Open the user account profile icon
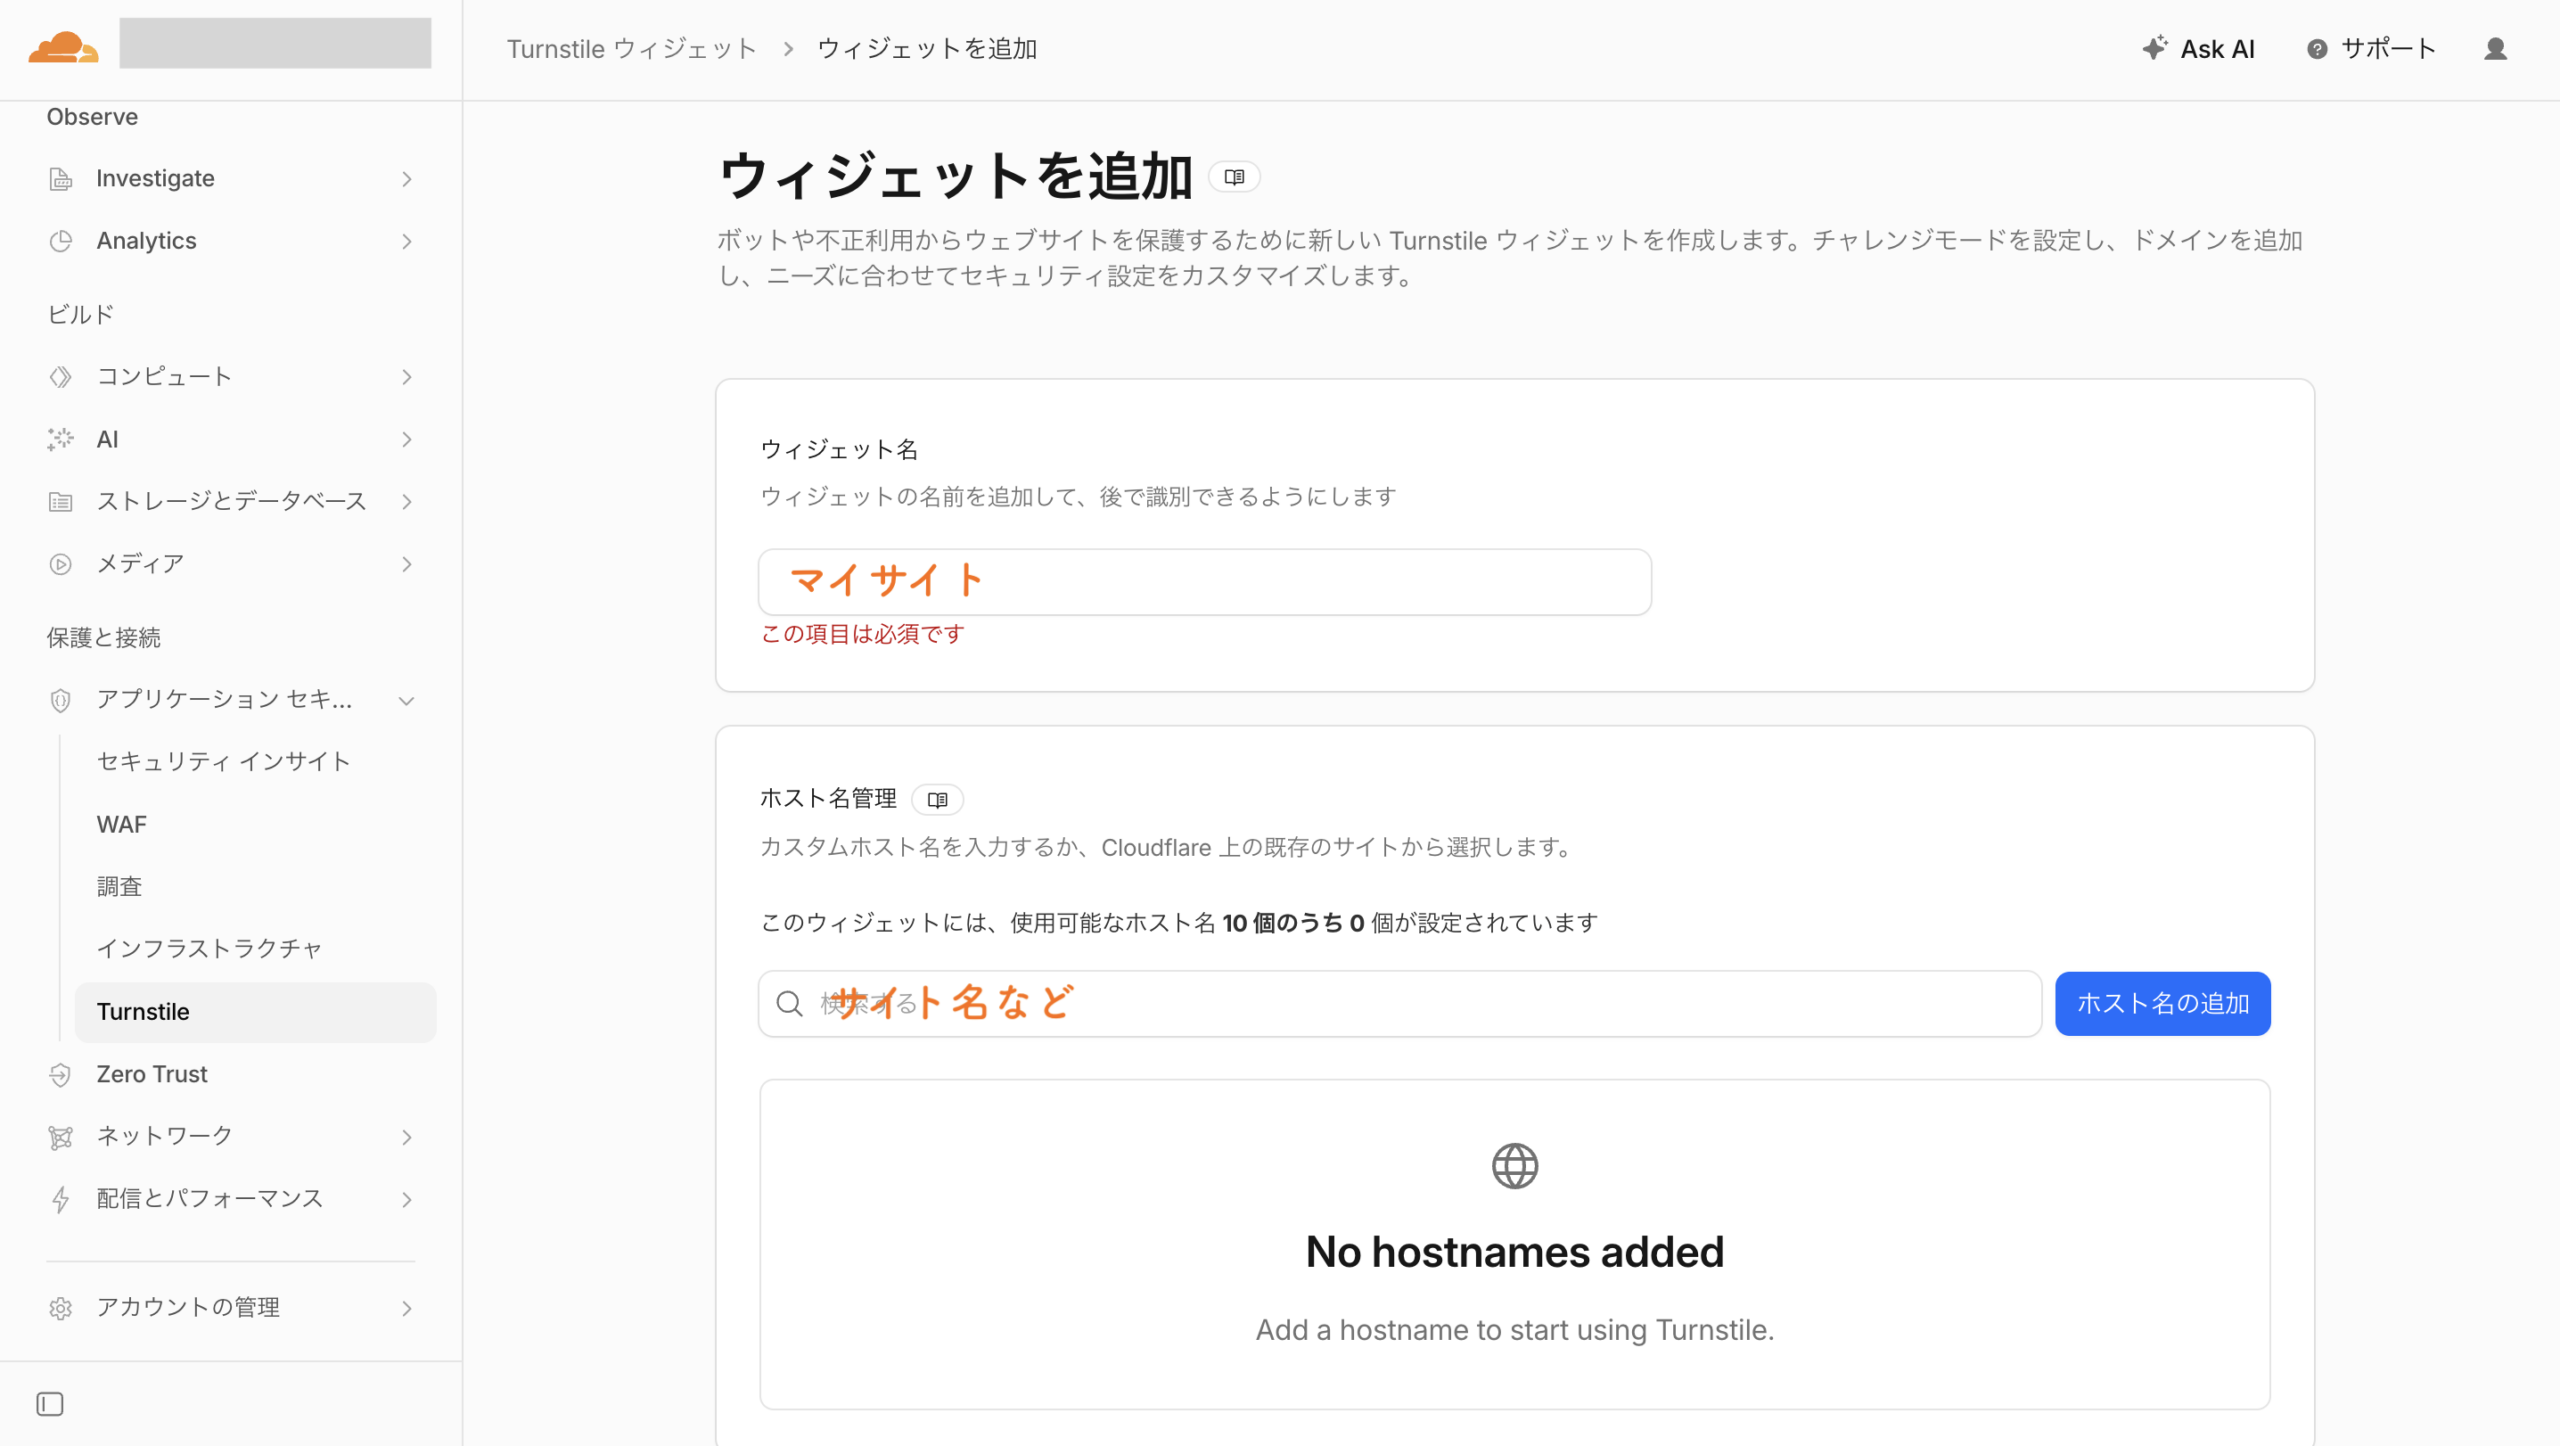The width and height of the screenshot is (2560, 1446). 2495,49
